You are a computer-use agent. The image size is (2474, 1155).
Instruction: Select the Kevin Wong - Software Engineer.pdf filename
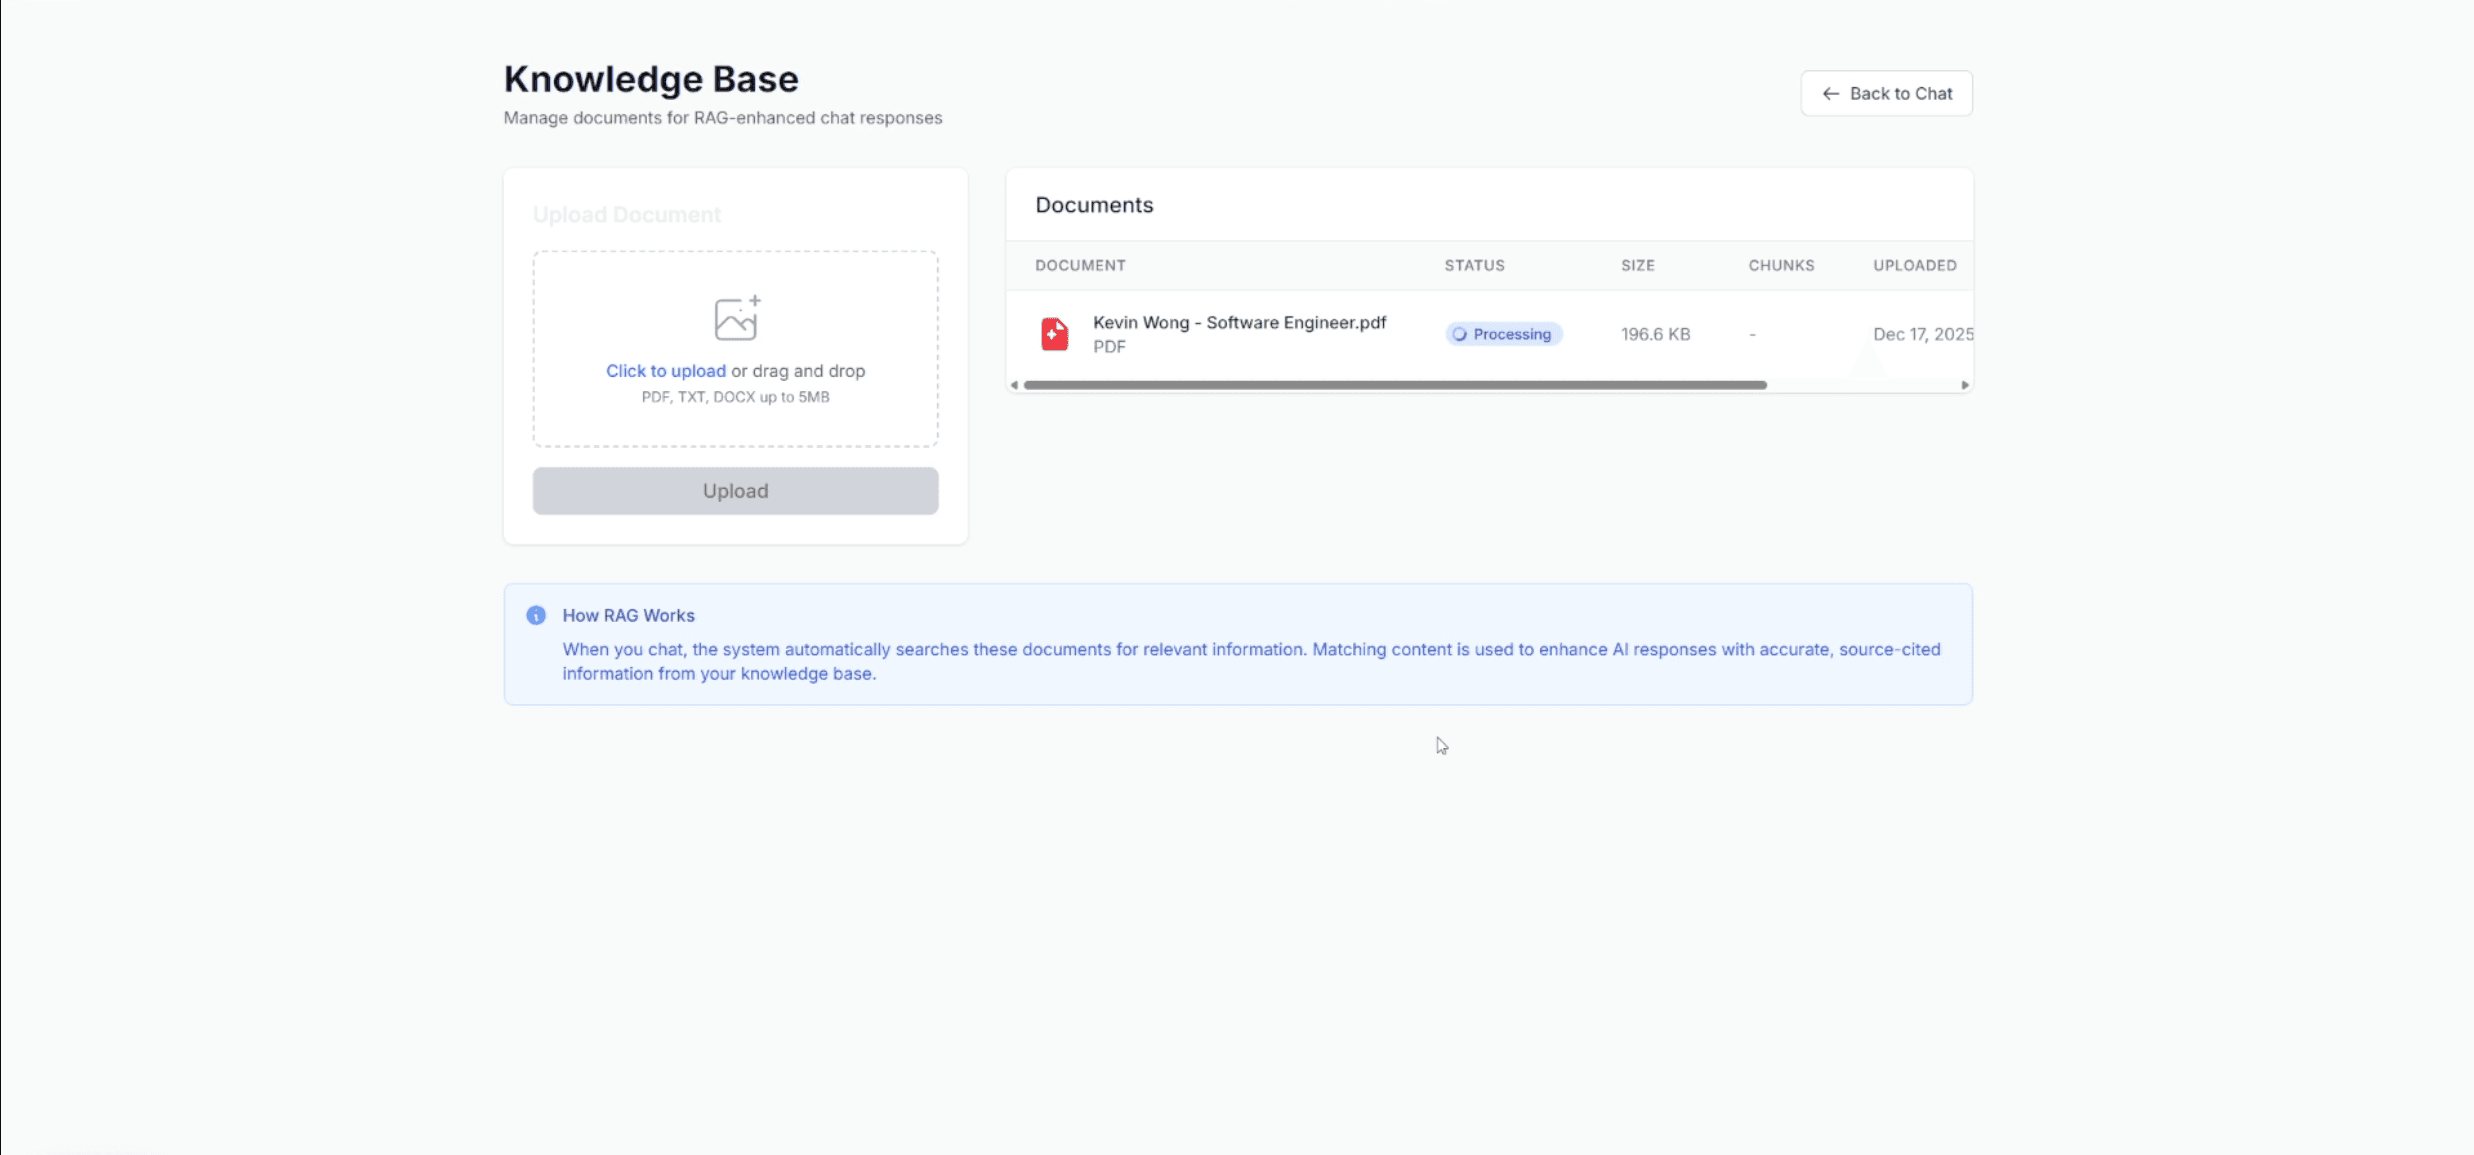(x=1239, y=322)
